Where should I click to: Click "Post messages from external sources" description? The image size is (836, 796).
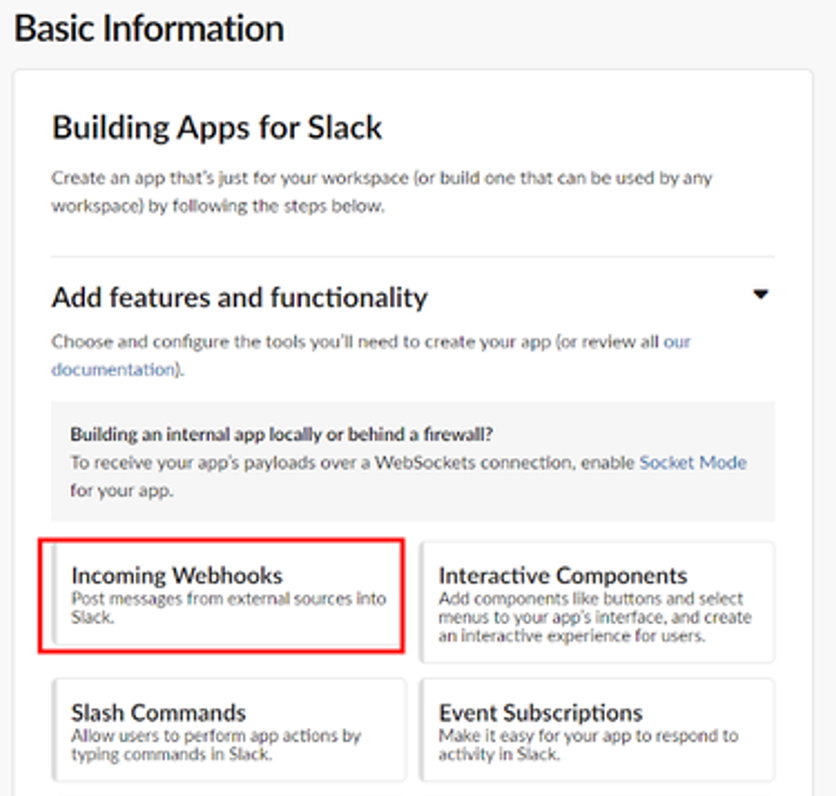(x=228, y=607)
